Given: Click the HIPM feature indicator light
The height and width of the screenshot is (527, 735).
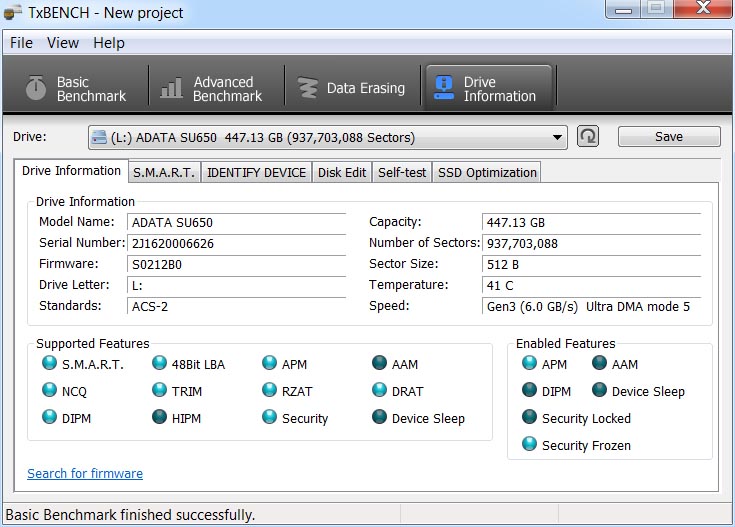Looking at the screenshot, I should (x=159, y=417).
